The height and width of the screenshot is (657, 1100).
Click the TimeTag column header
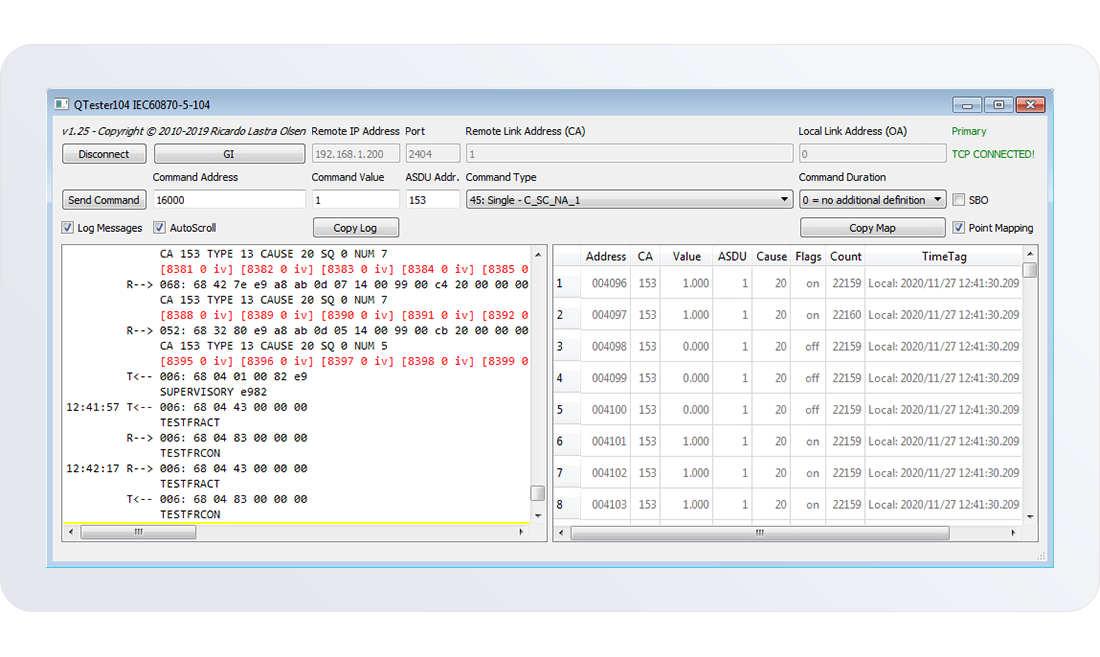click(945, 257)
